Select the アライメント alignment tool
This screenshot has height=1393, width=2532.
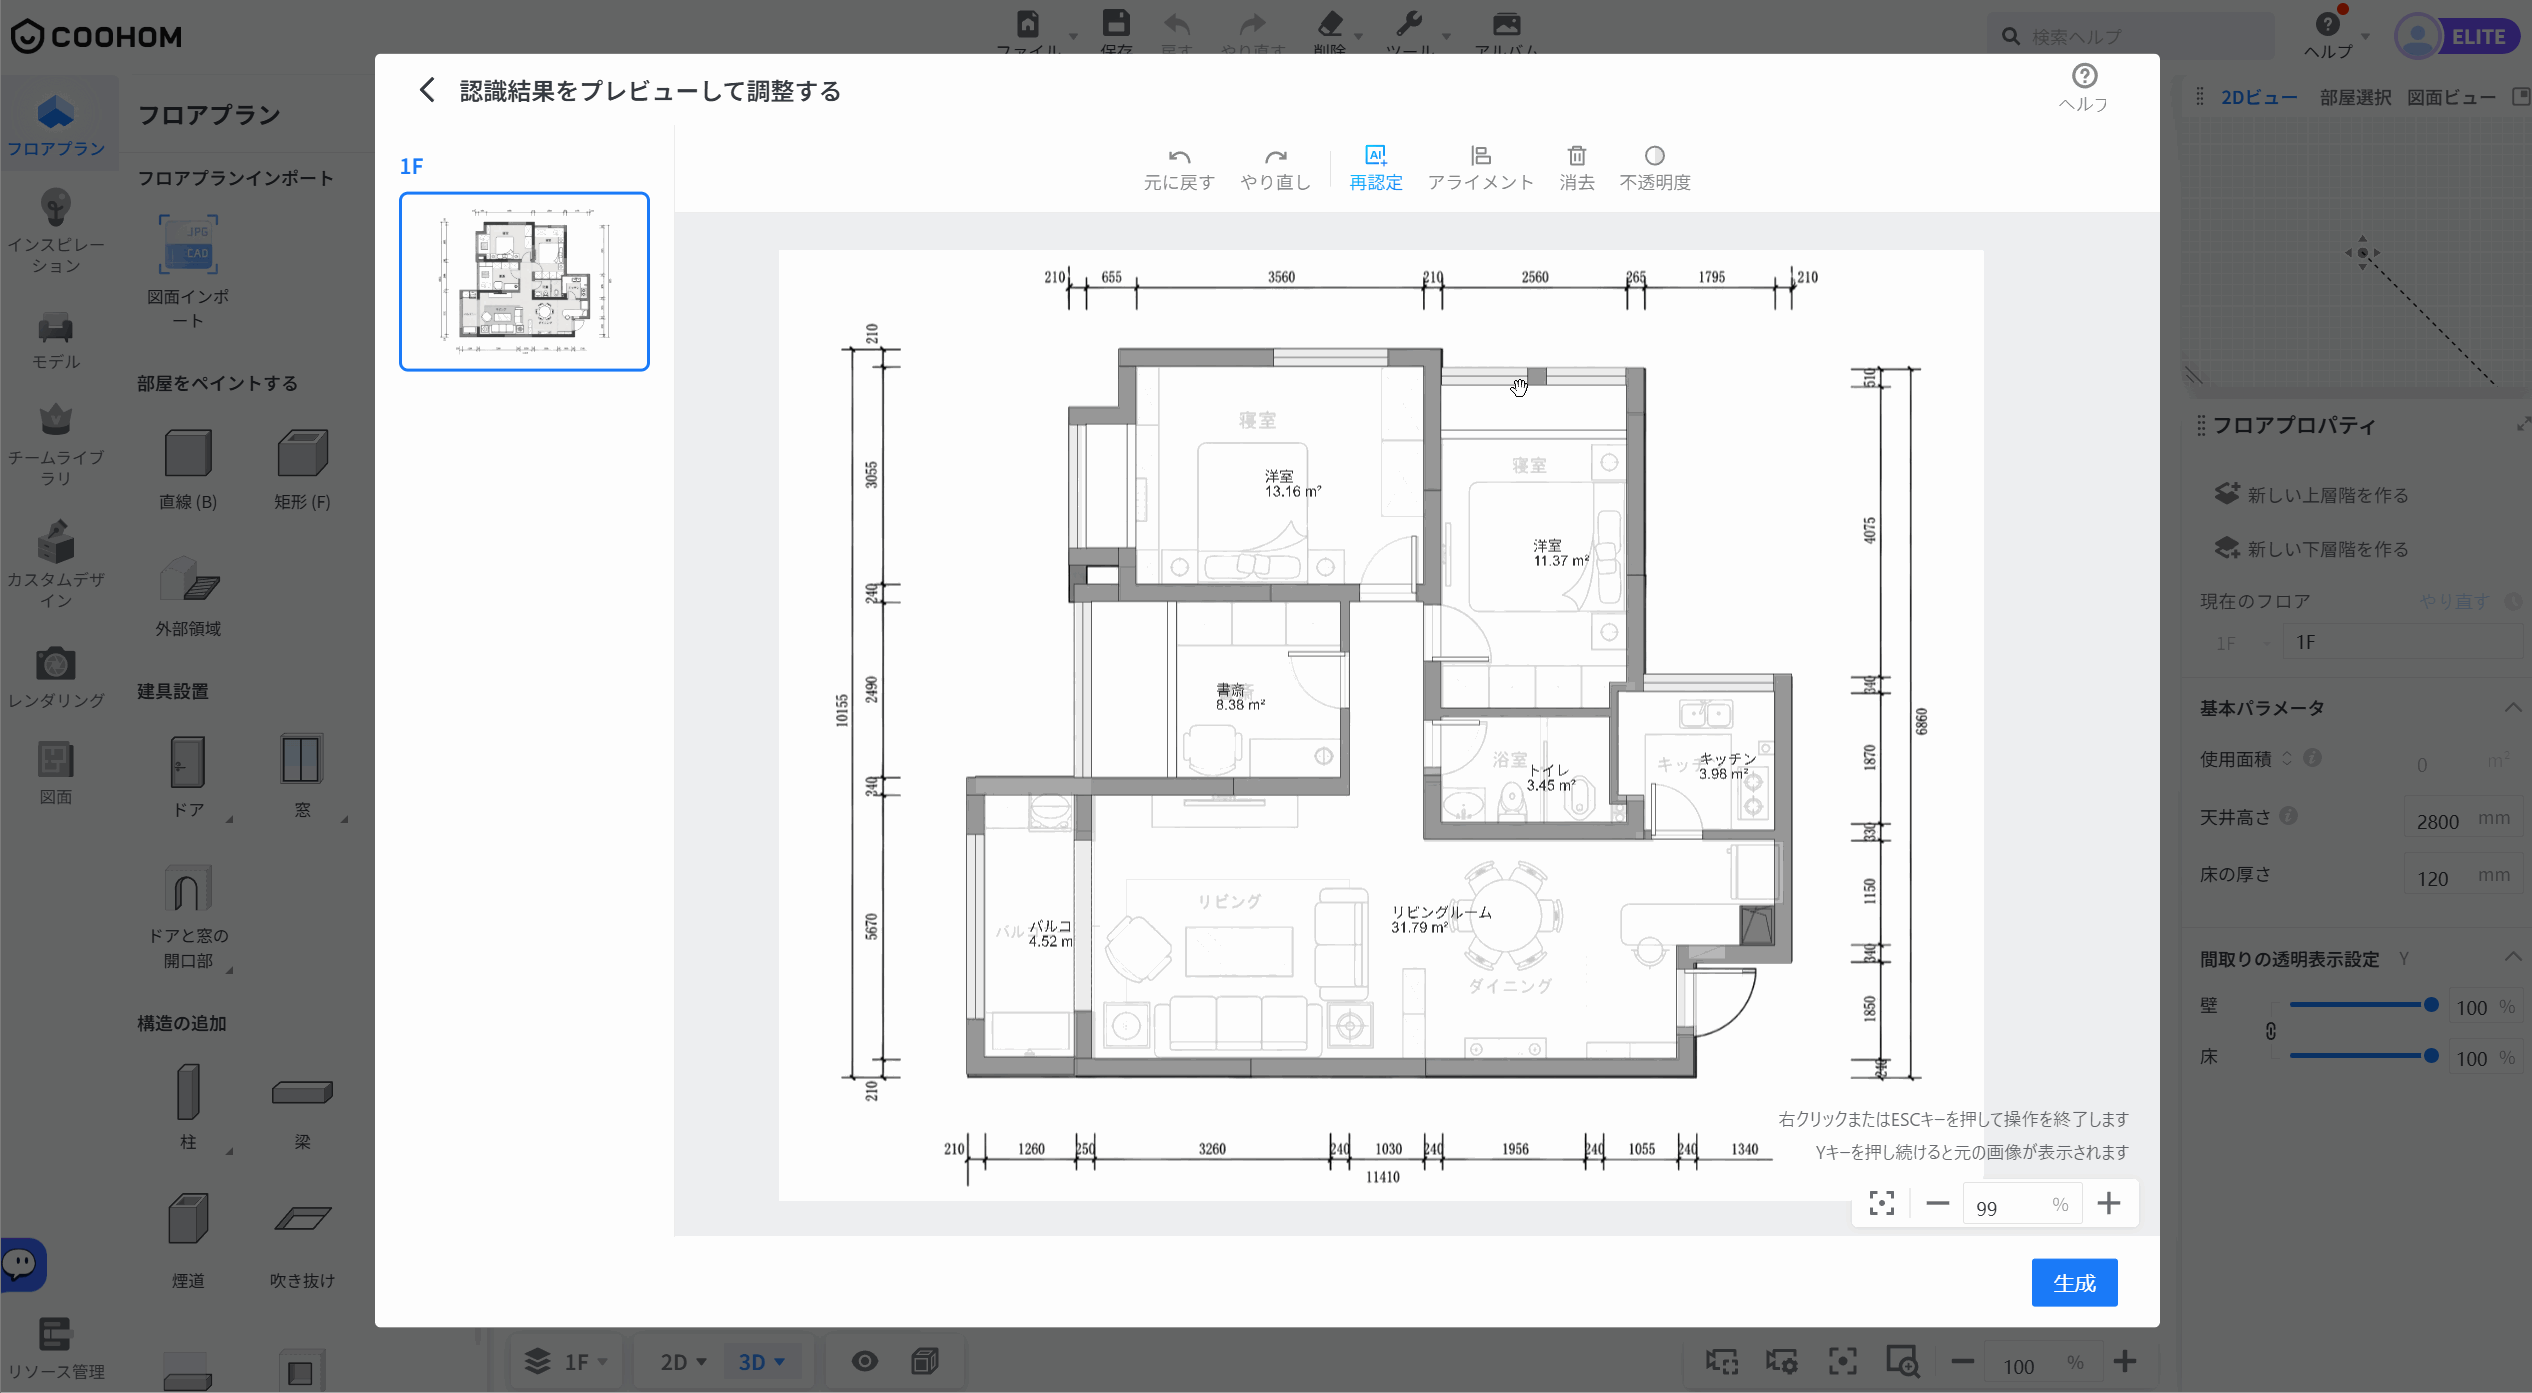tap(1481, 169)
